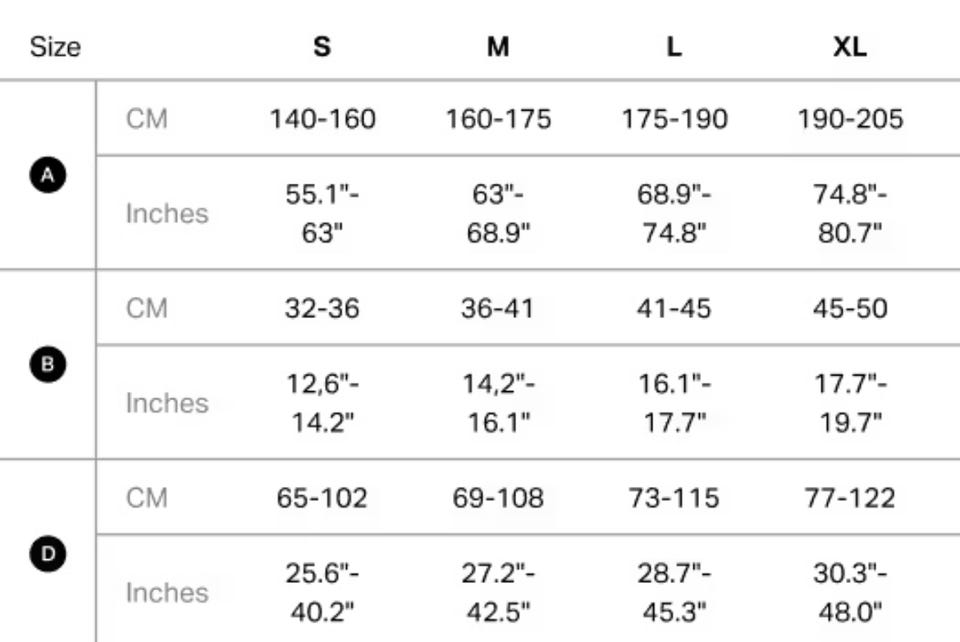Click the black circle A badge
The width and height of the screenshot is (960, 642).
click(x=47, y=176)
